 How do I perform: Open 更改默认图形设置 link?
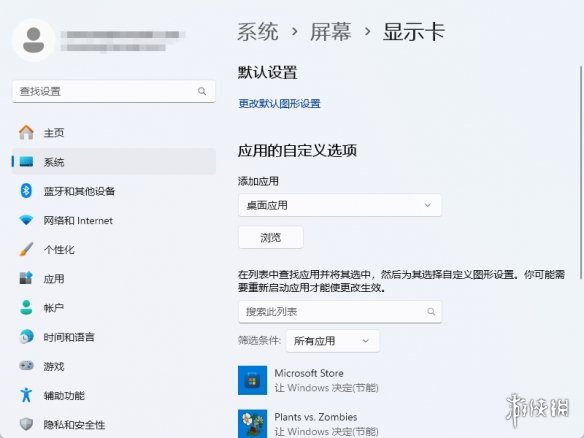click(x=279, y=104)
